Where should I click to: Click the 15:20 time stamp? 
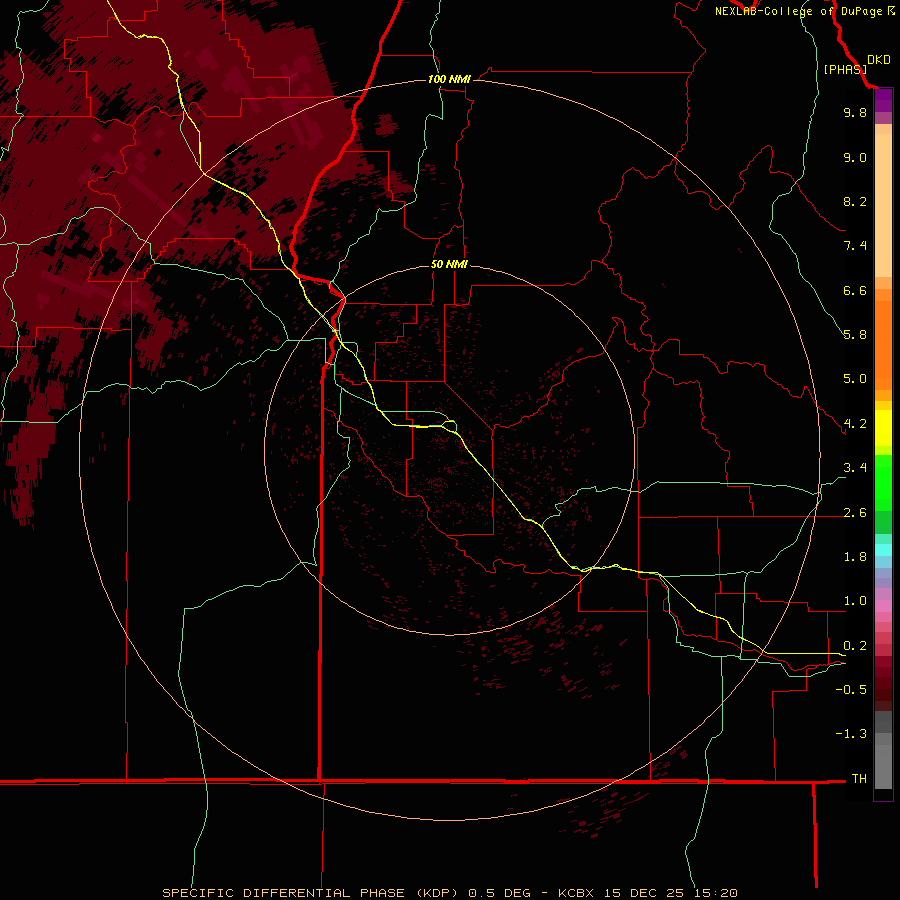pyautogui.click(x=716, y=893)
